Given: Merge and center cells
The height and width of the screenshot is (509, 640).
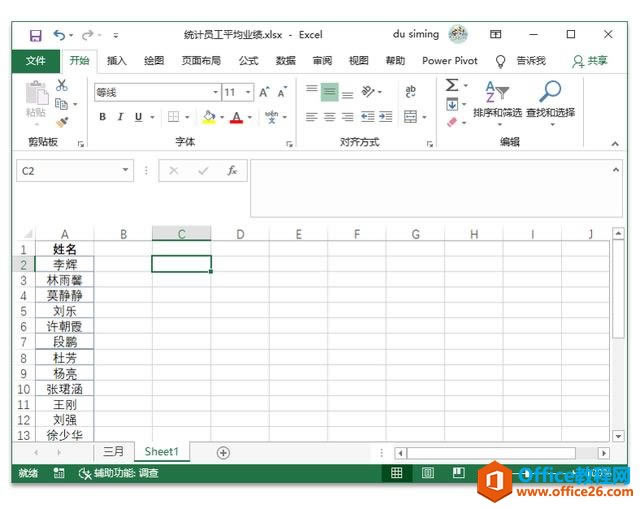Looking at the screenshot, I should [x=410, y=117].
